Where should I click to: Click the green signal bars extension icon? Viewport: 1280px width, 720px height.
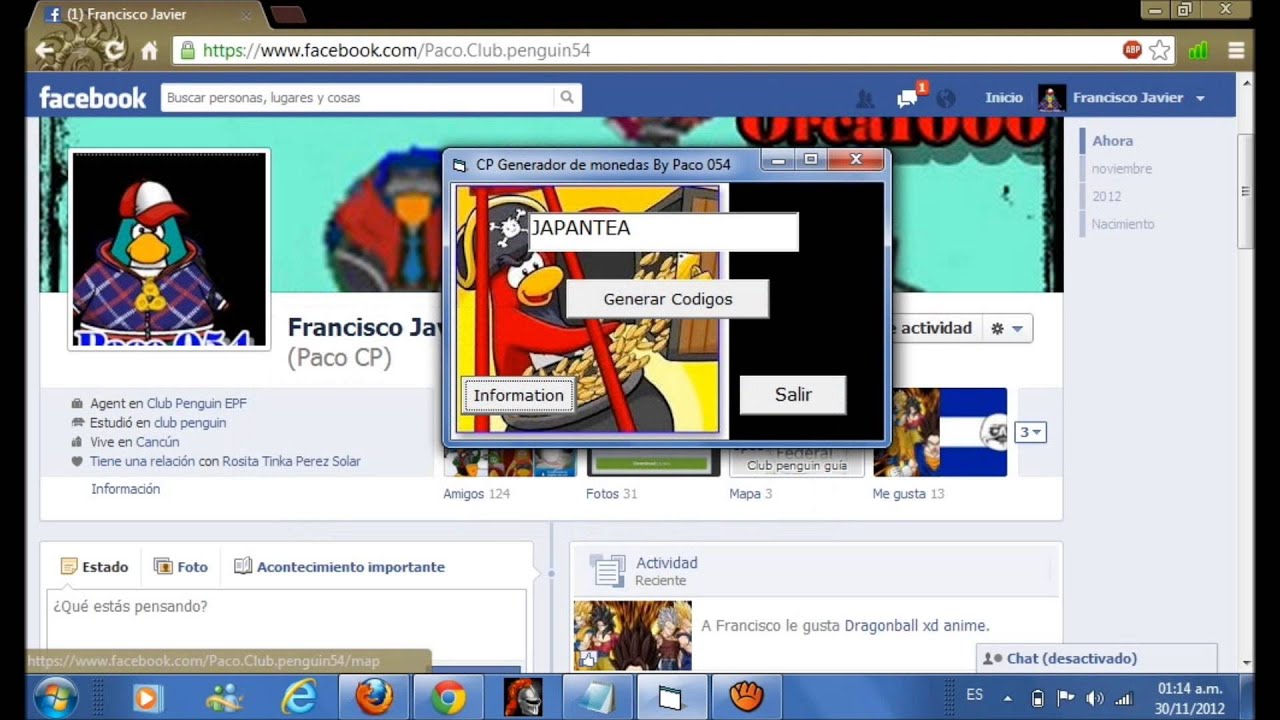(1198, 50)
